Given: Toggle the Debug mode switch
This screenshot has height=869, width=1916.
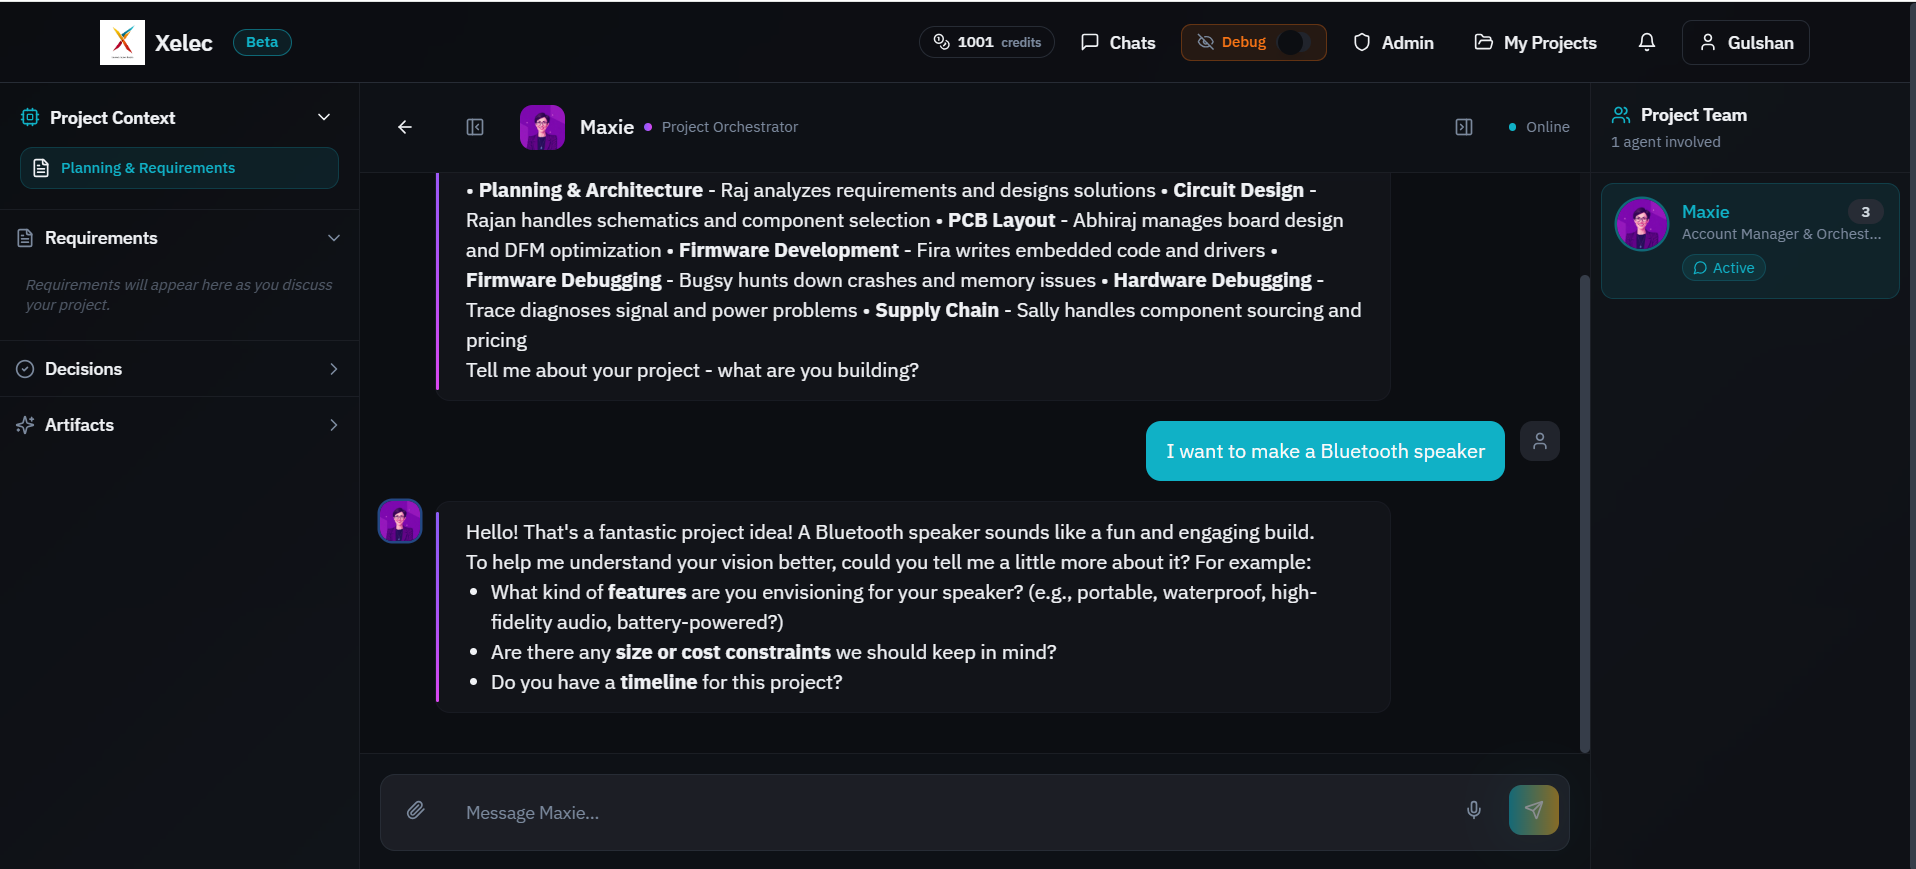Looking at the screenshot, I should pyautogui.click(x=1293, y=42).
